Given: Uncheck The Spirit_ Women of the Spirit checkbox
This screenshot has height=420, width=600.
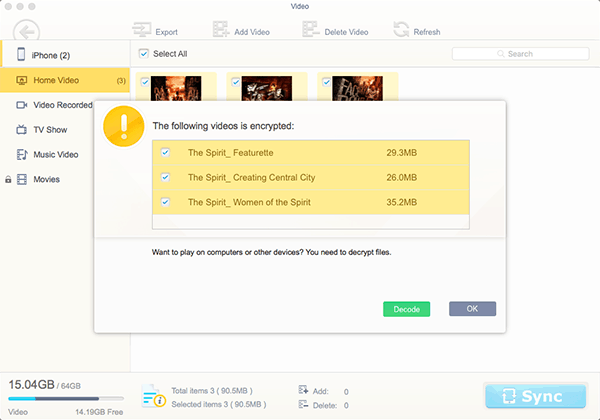Looking at the screenshot, I should tap(165, 202).
